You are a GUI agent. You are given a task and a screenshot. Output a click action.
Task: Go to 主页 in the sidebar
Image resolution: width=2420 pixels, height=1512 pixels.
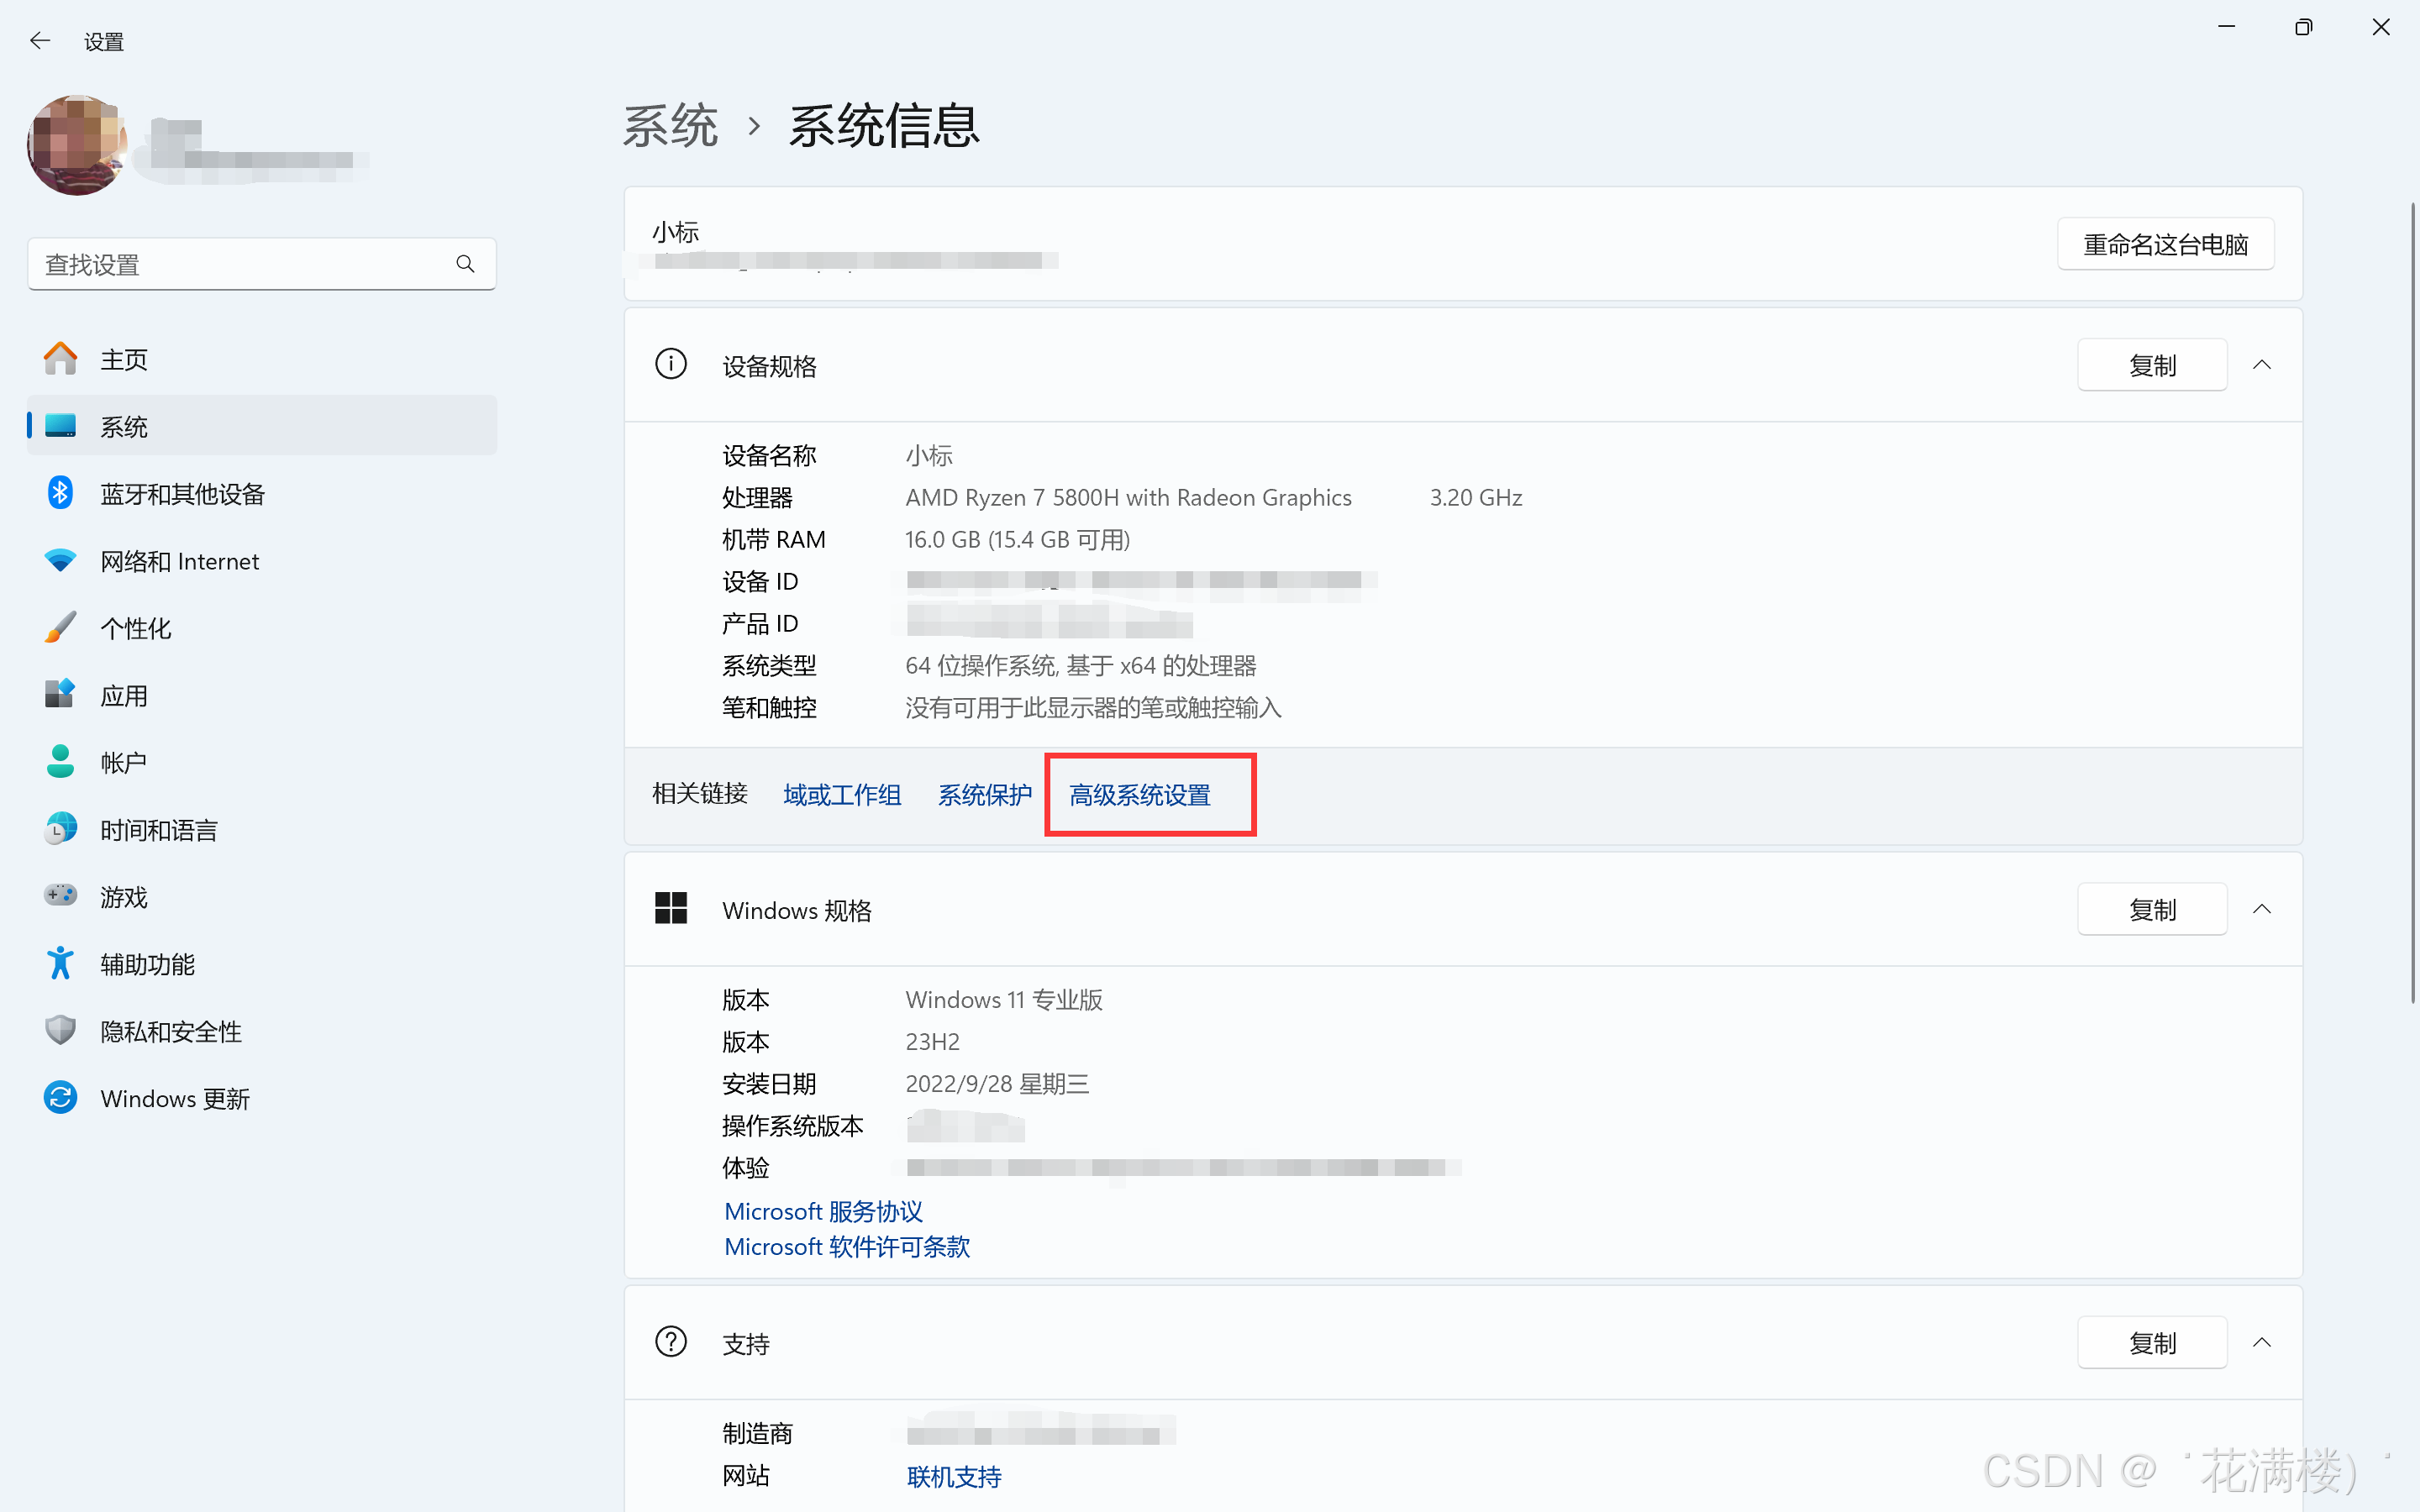pos(124,359)
